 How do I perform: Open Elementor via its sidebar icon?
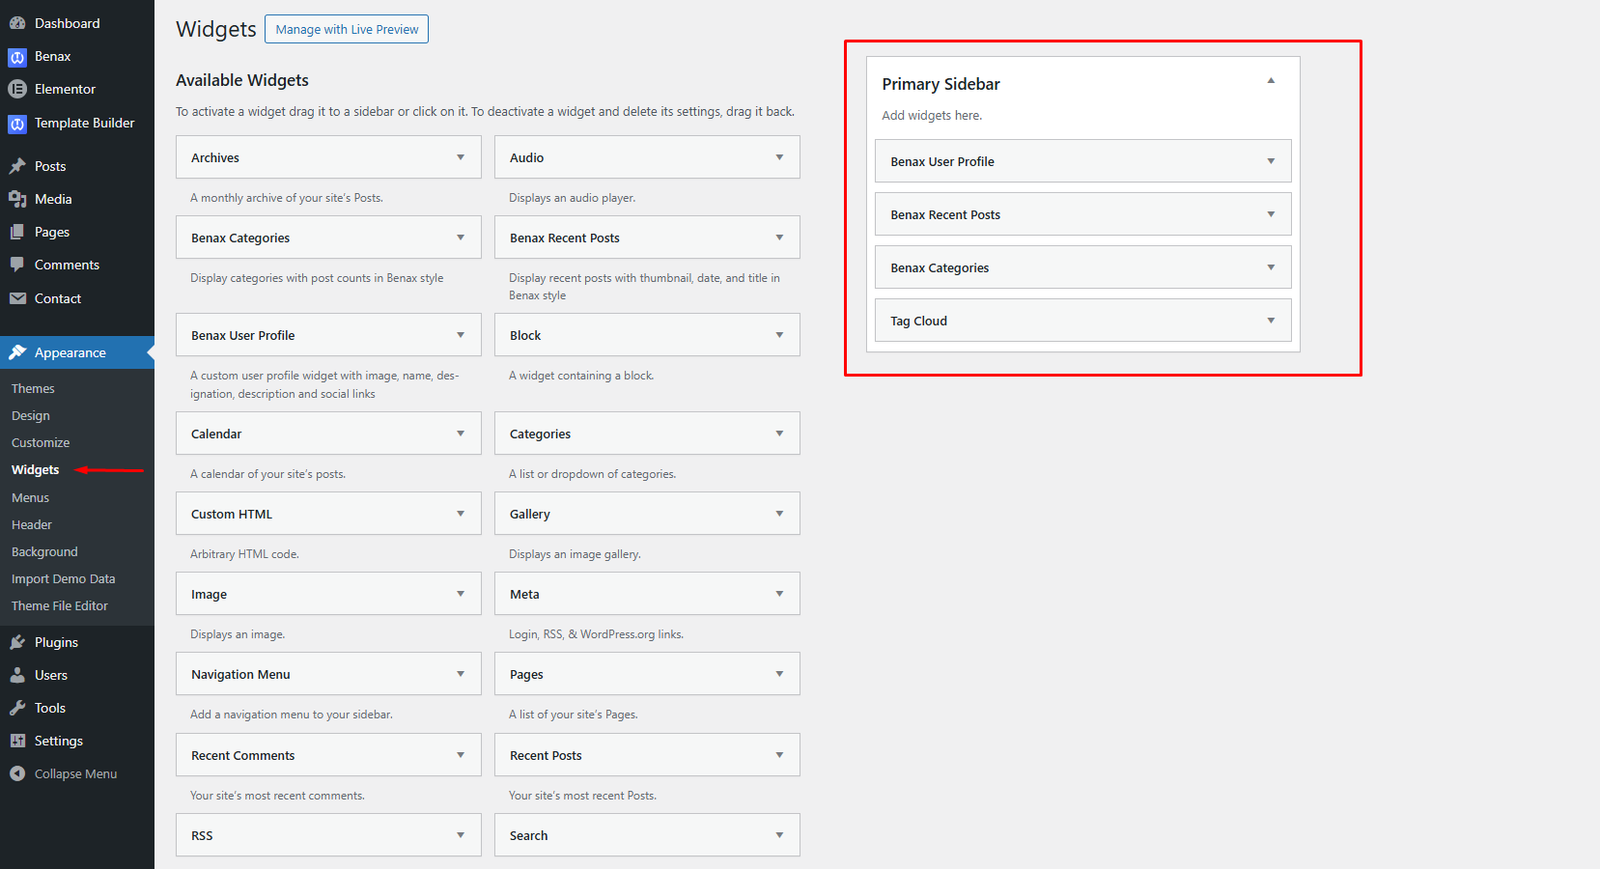[x=17, y=89]
